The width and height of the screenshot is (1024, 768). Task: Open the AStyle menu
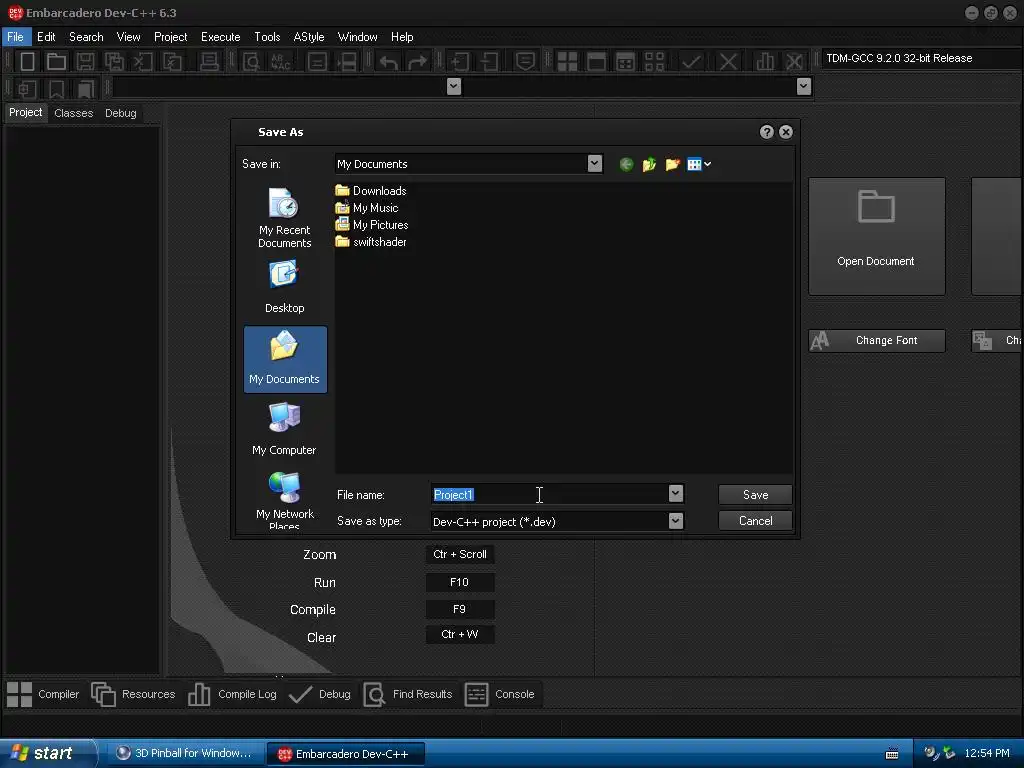(x=309, y=37)
